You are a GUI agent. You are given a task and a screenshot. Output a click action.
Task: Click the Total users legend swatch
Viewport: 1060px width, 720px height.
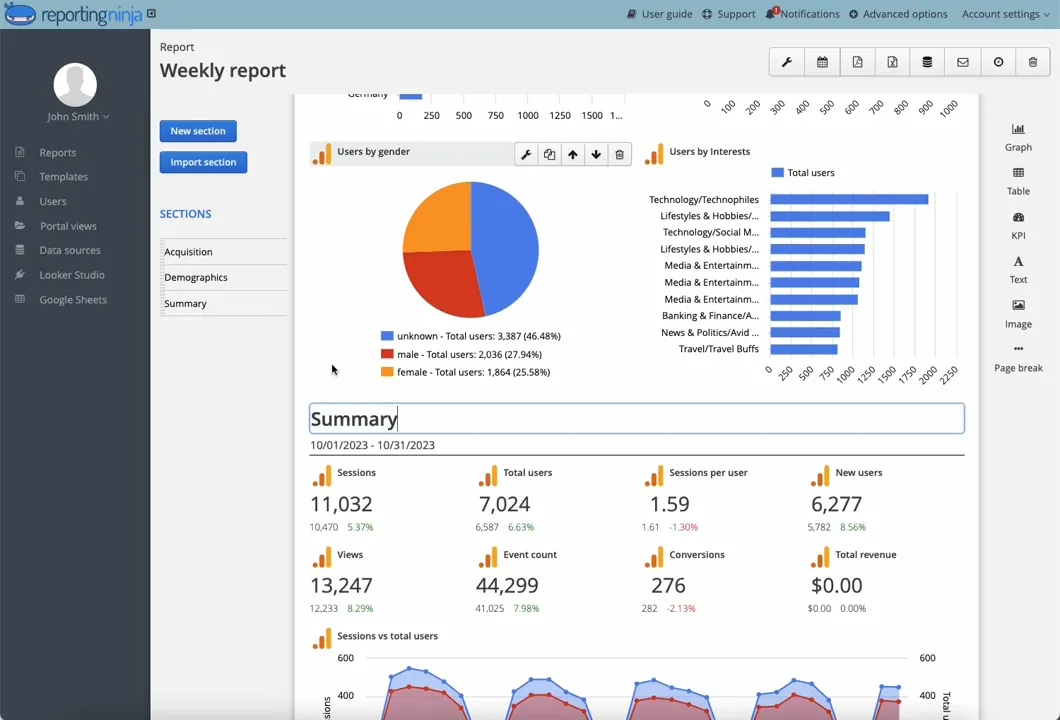pyautogui.click(x=777, y=173)
